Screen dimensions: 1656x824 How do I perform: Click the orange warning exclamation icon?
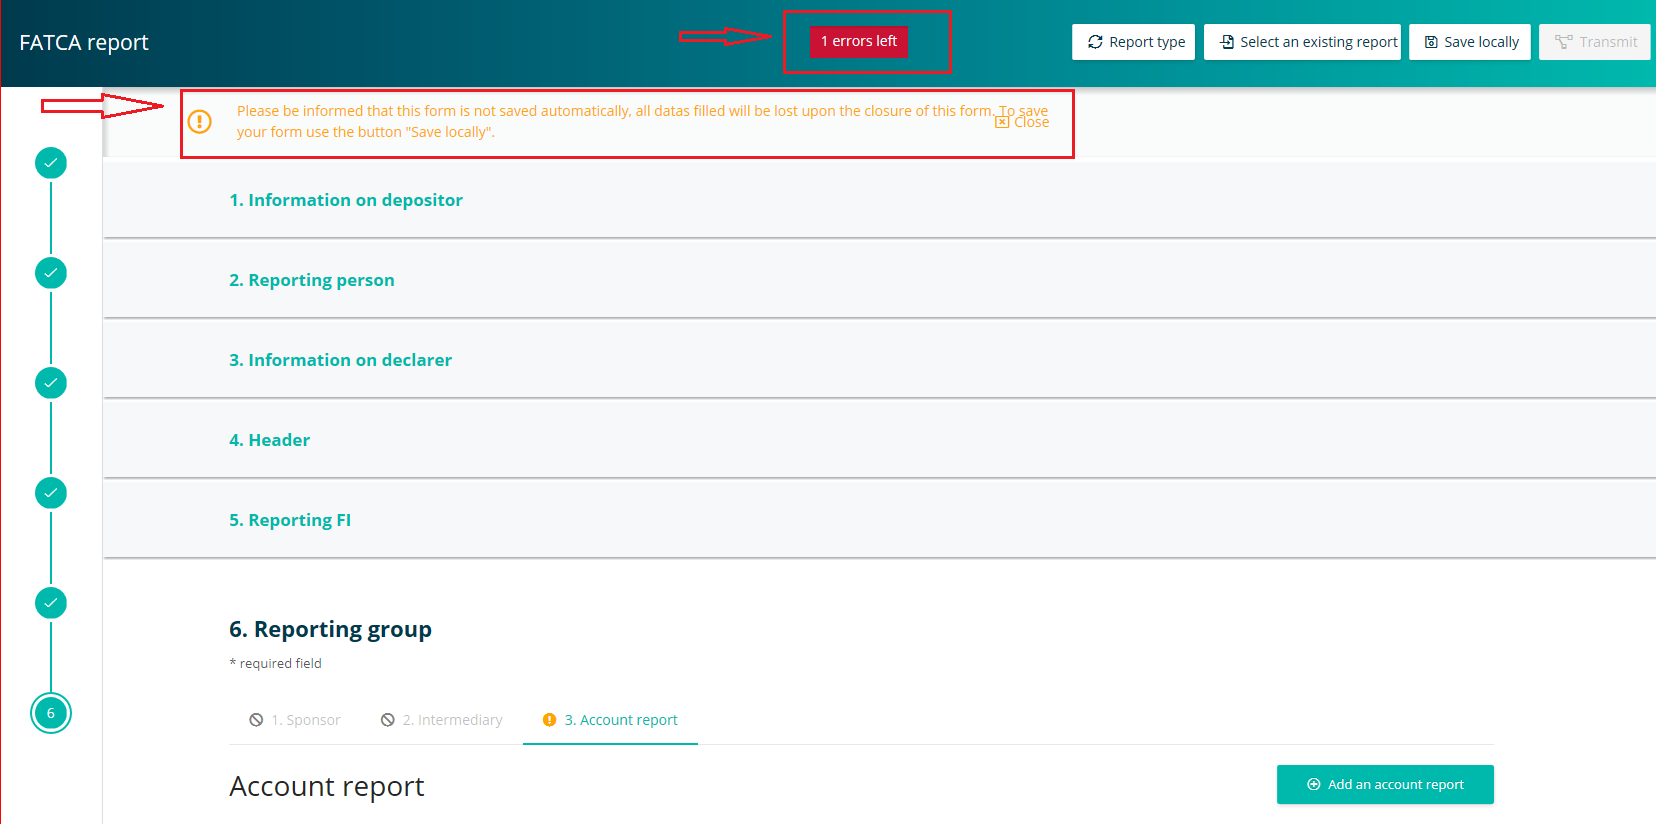tap(200, 122)
